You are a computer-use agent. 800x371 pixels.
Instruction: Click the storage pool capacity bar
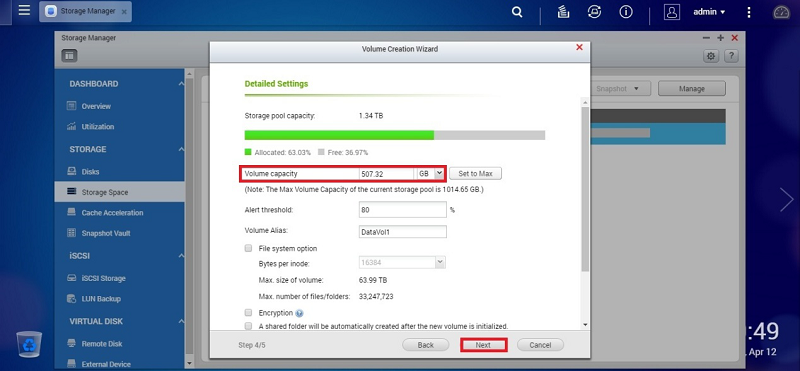click(x=394, y=135)
